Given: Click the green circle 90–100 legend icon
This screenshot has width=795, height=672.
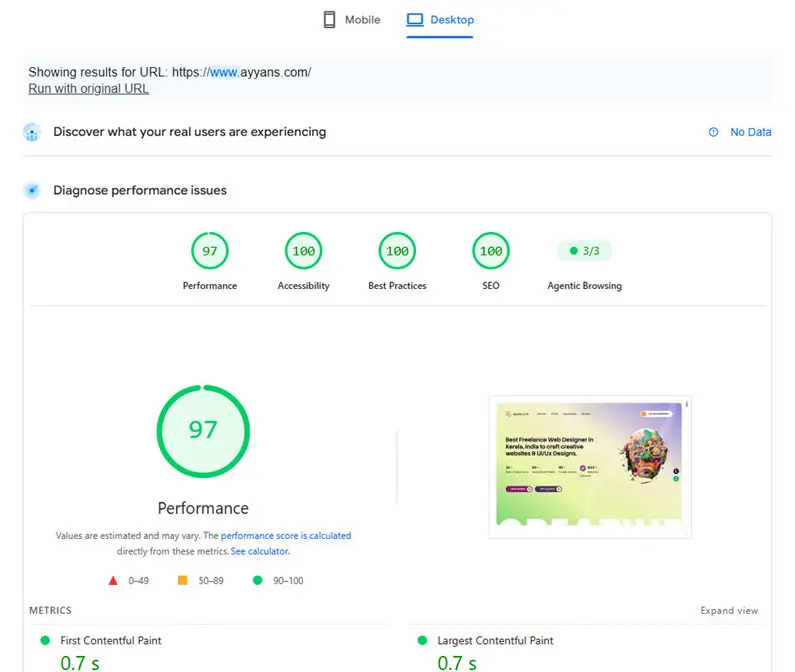Looking at the screenshot, I should (258, 580).
